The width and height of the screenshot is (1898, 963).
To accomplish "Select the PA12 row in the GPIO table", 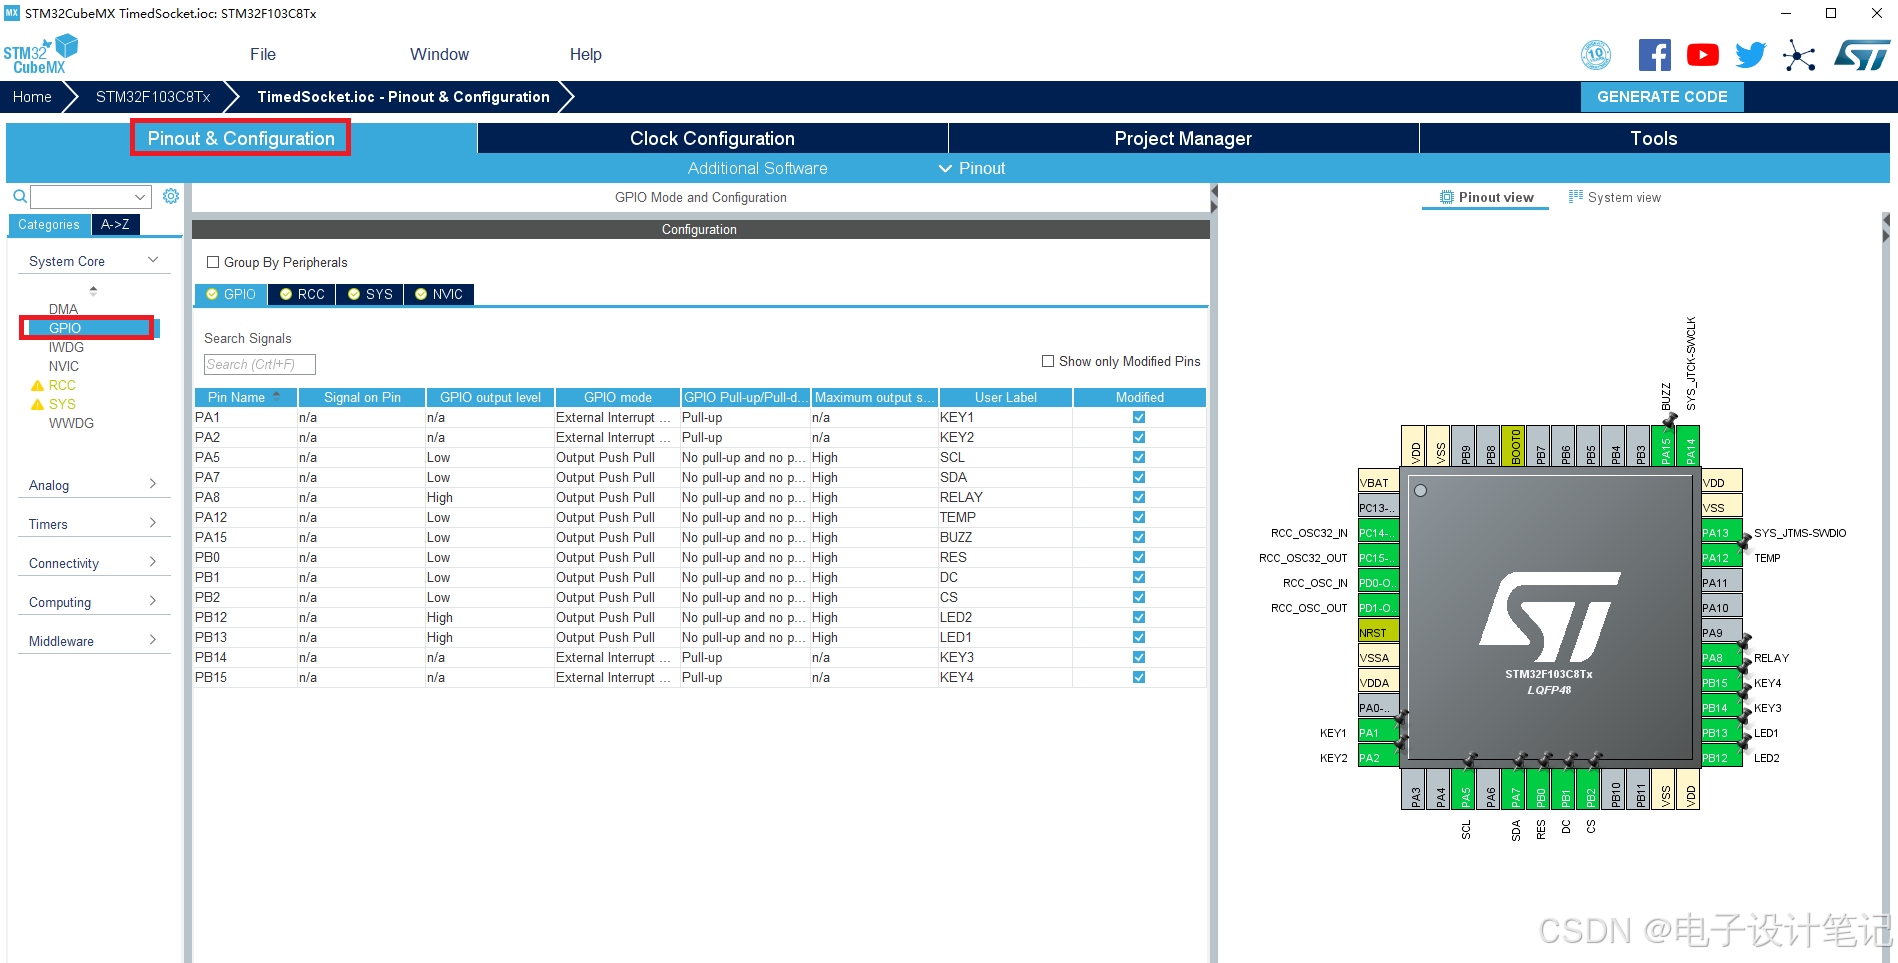I will click(x=700, y=517).
